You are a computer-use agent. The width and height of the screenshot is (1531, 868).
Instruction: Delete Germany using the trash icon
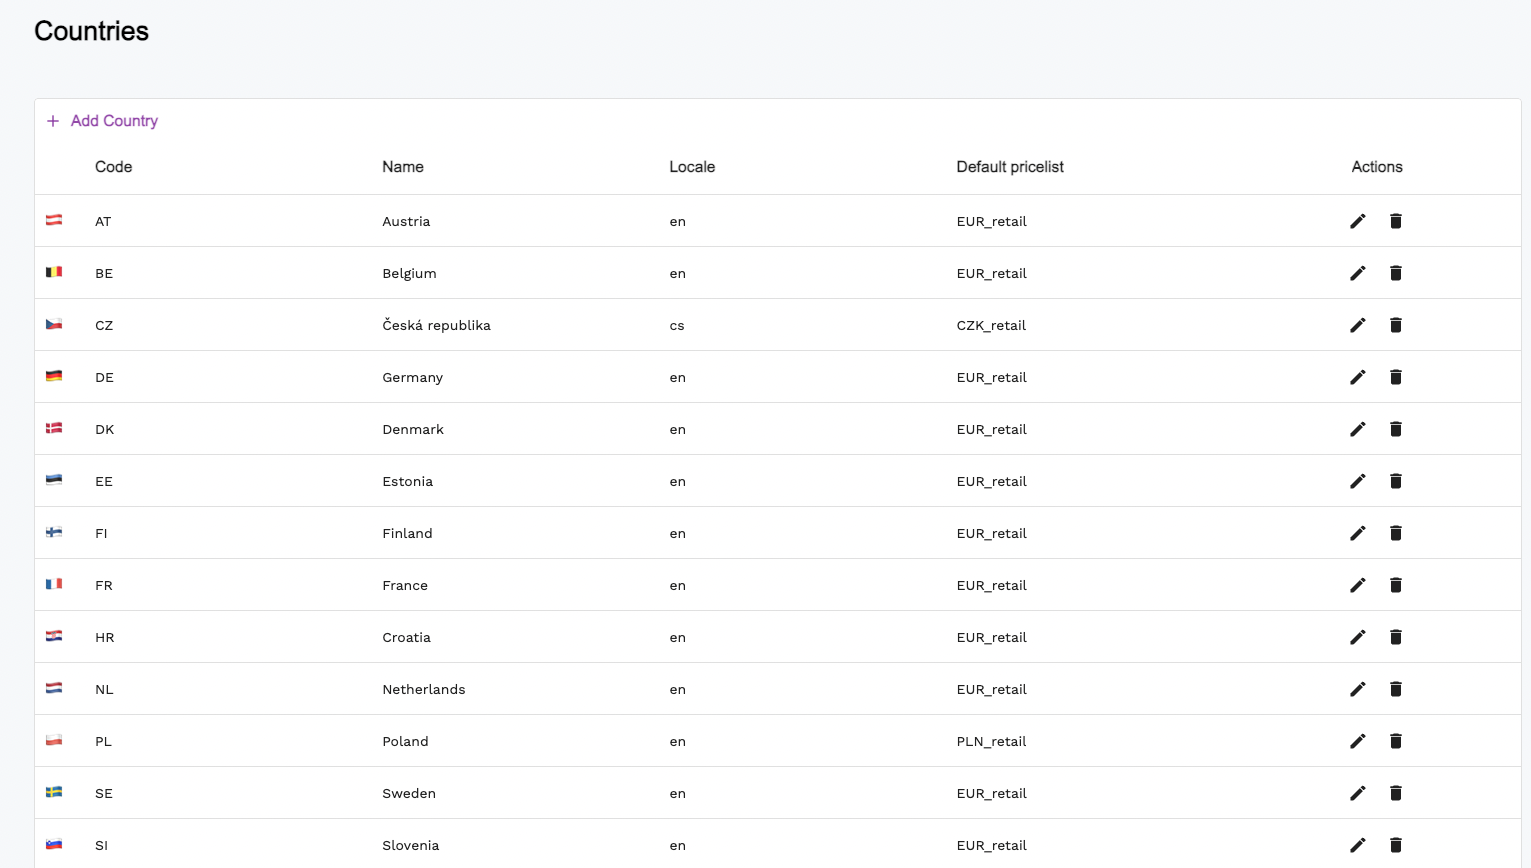[1396, 377]
